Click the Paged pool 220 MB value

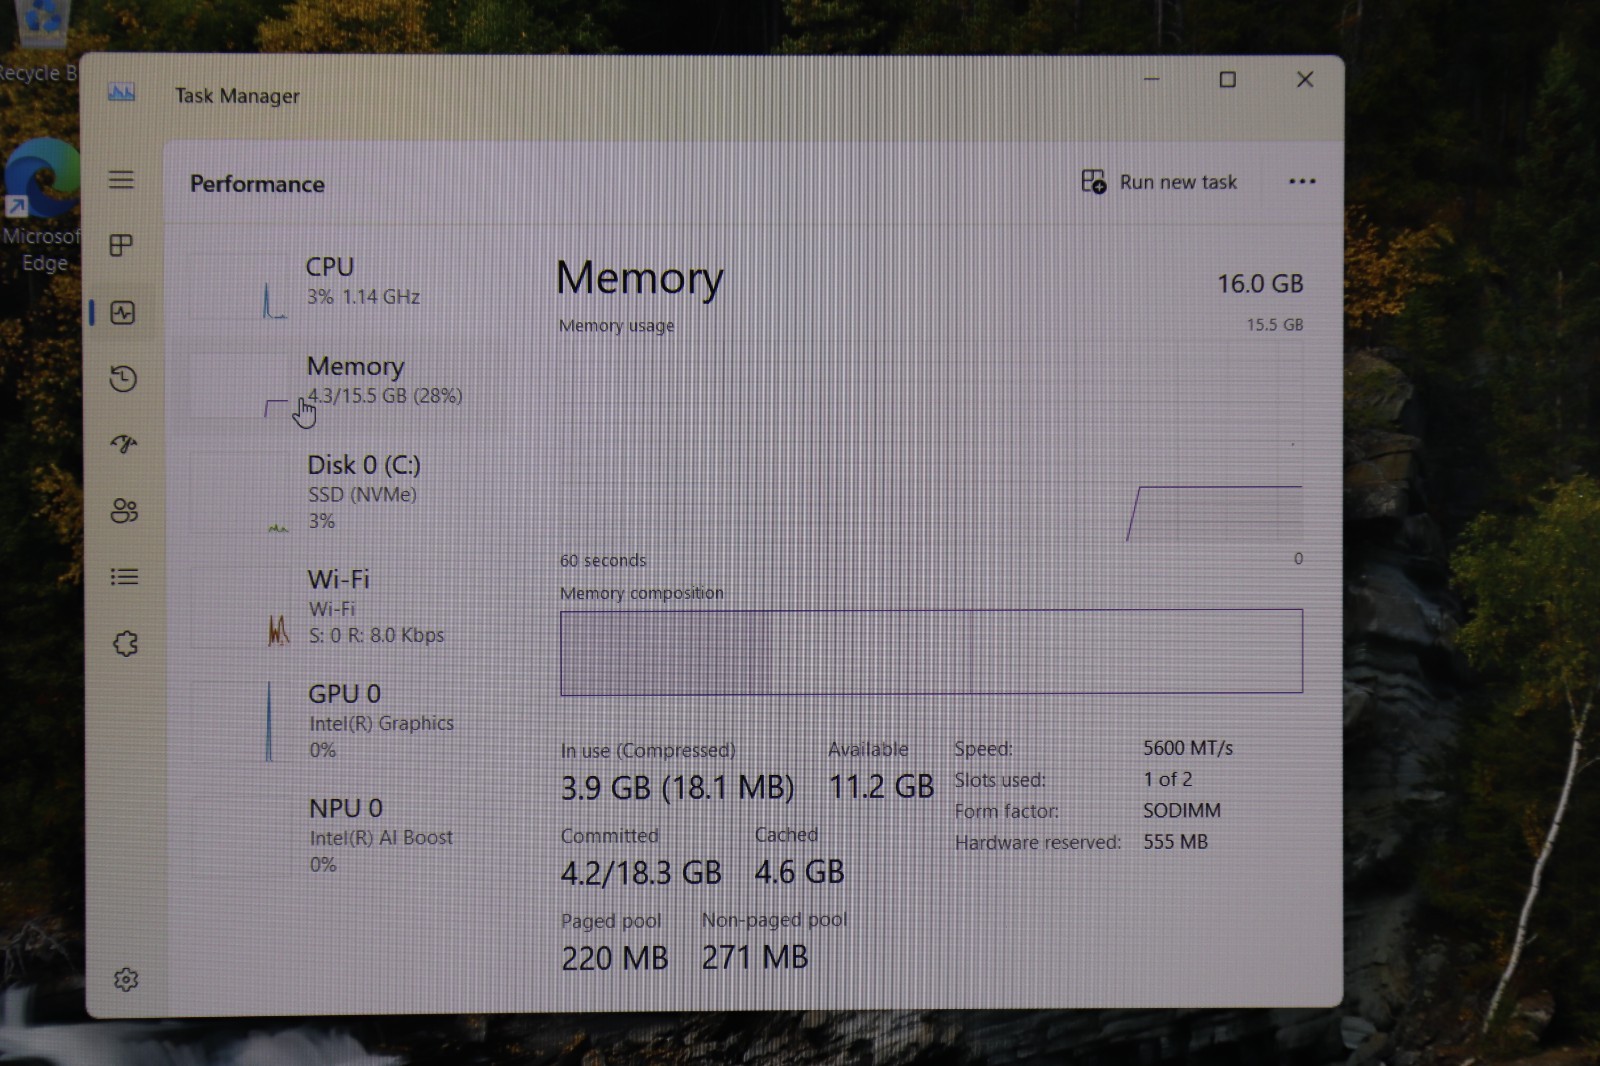pos(614,958)
